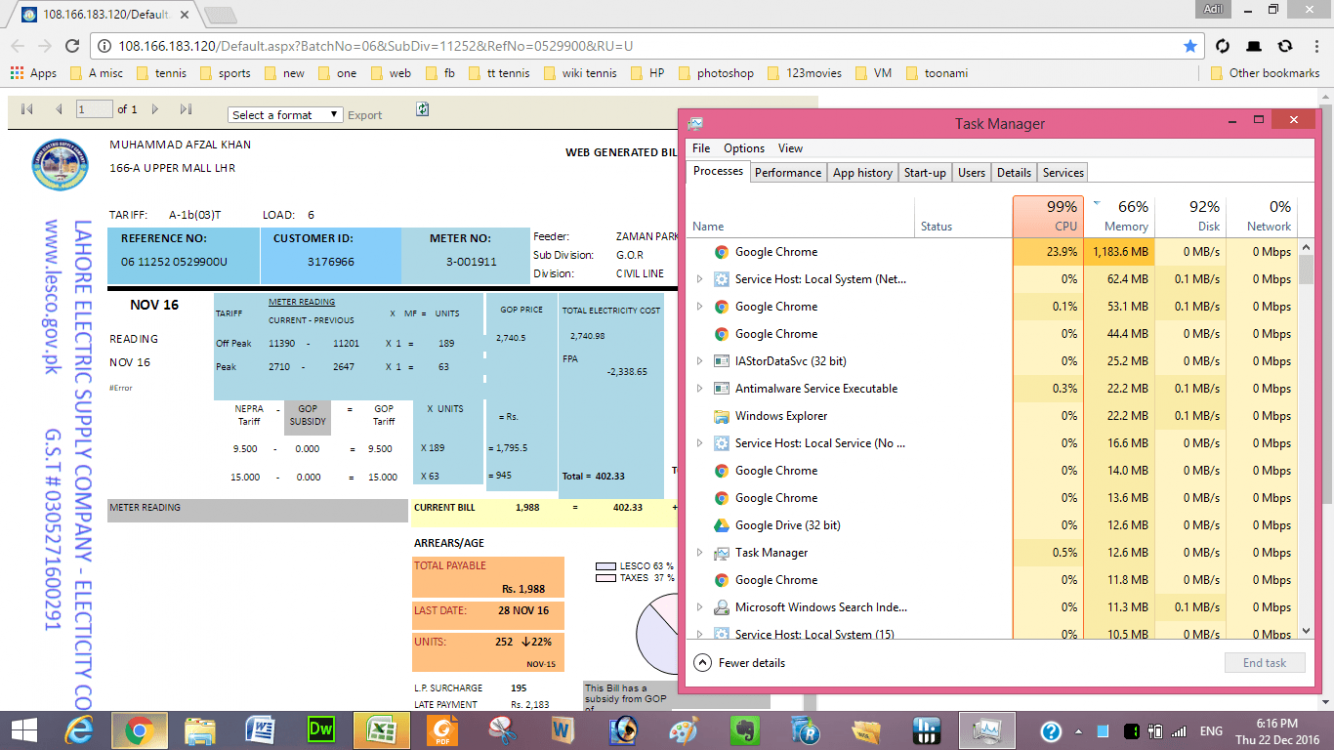Viewport: 1334px width, 750px height.
Task: Select Google Chrome 1,183.6 MB process
Action: [992, 252]
